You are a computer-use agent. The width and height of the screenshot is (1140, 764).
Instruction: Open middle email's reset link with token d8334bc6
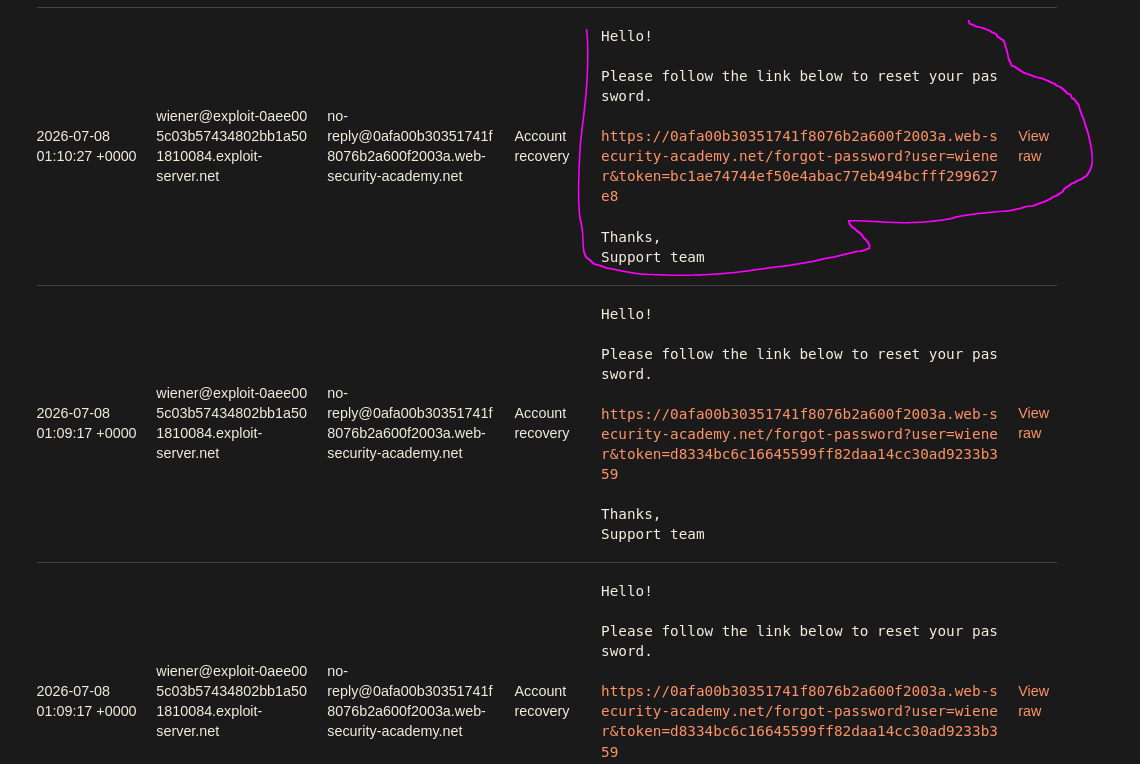click(799, 443)
